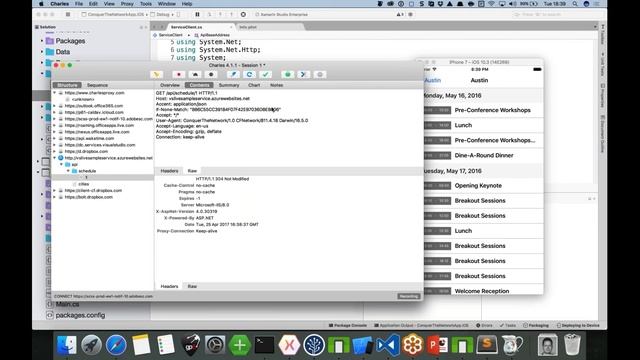Collapse the www.charlesproxy.com host node
The height and width of the screenshot is (360, 640).
pyautogui.click(x=55, y=93)
